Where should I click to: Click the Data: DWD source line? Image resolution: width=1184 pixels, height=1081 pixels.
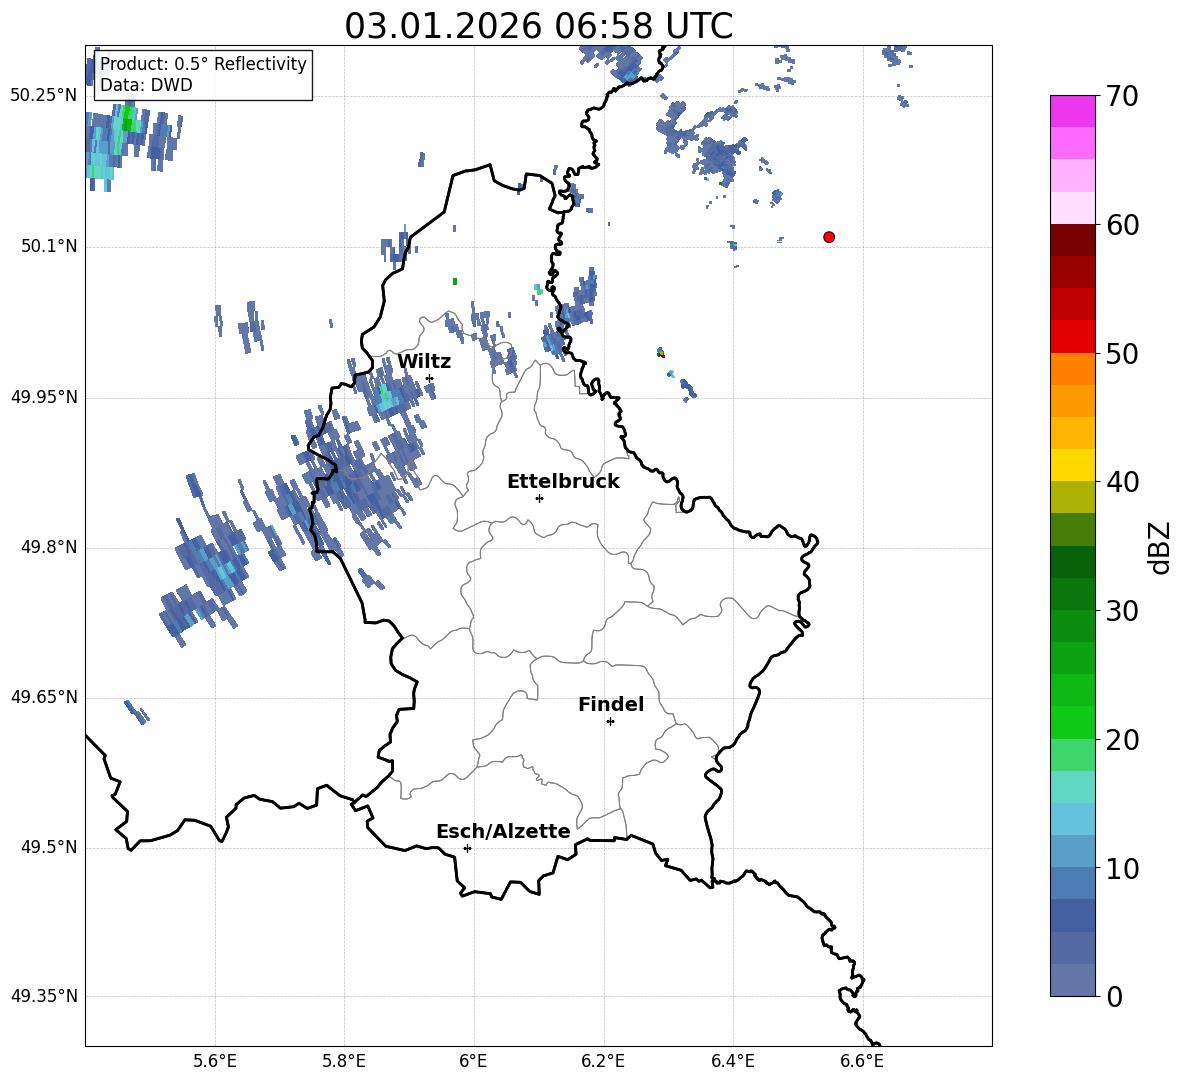(x=146, y=85)
